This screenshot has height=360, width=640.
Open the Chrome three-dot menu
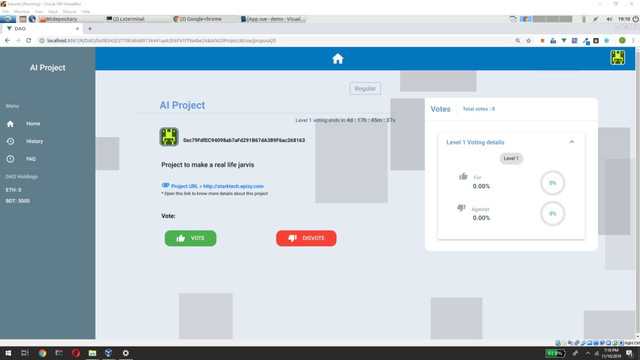coord(633,40)
